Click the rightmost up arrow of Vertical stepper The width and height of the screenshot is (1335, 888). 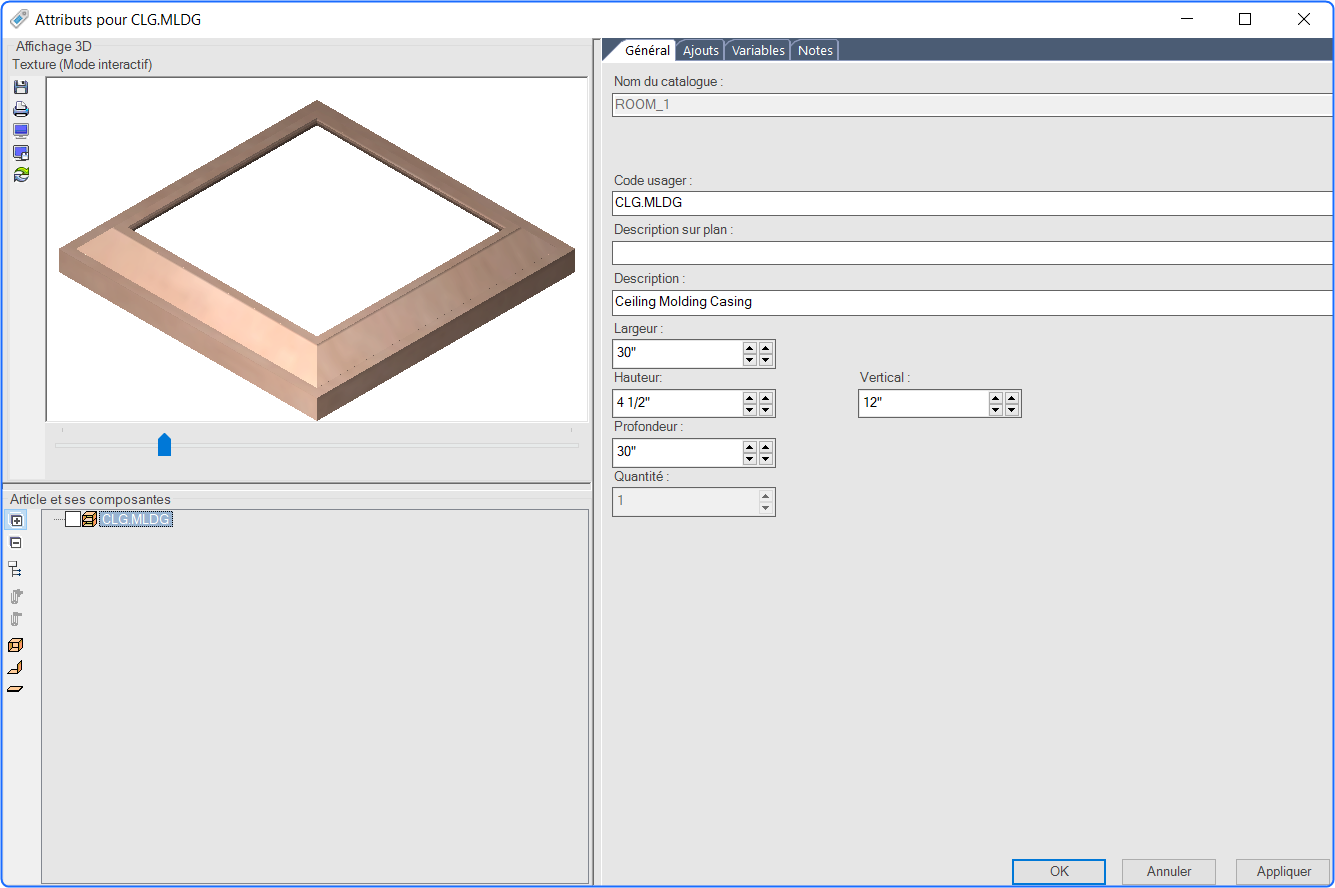tap(1012, 398)
